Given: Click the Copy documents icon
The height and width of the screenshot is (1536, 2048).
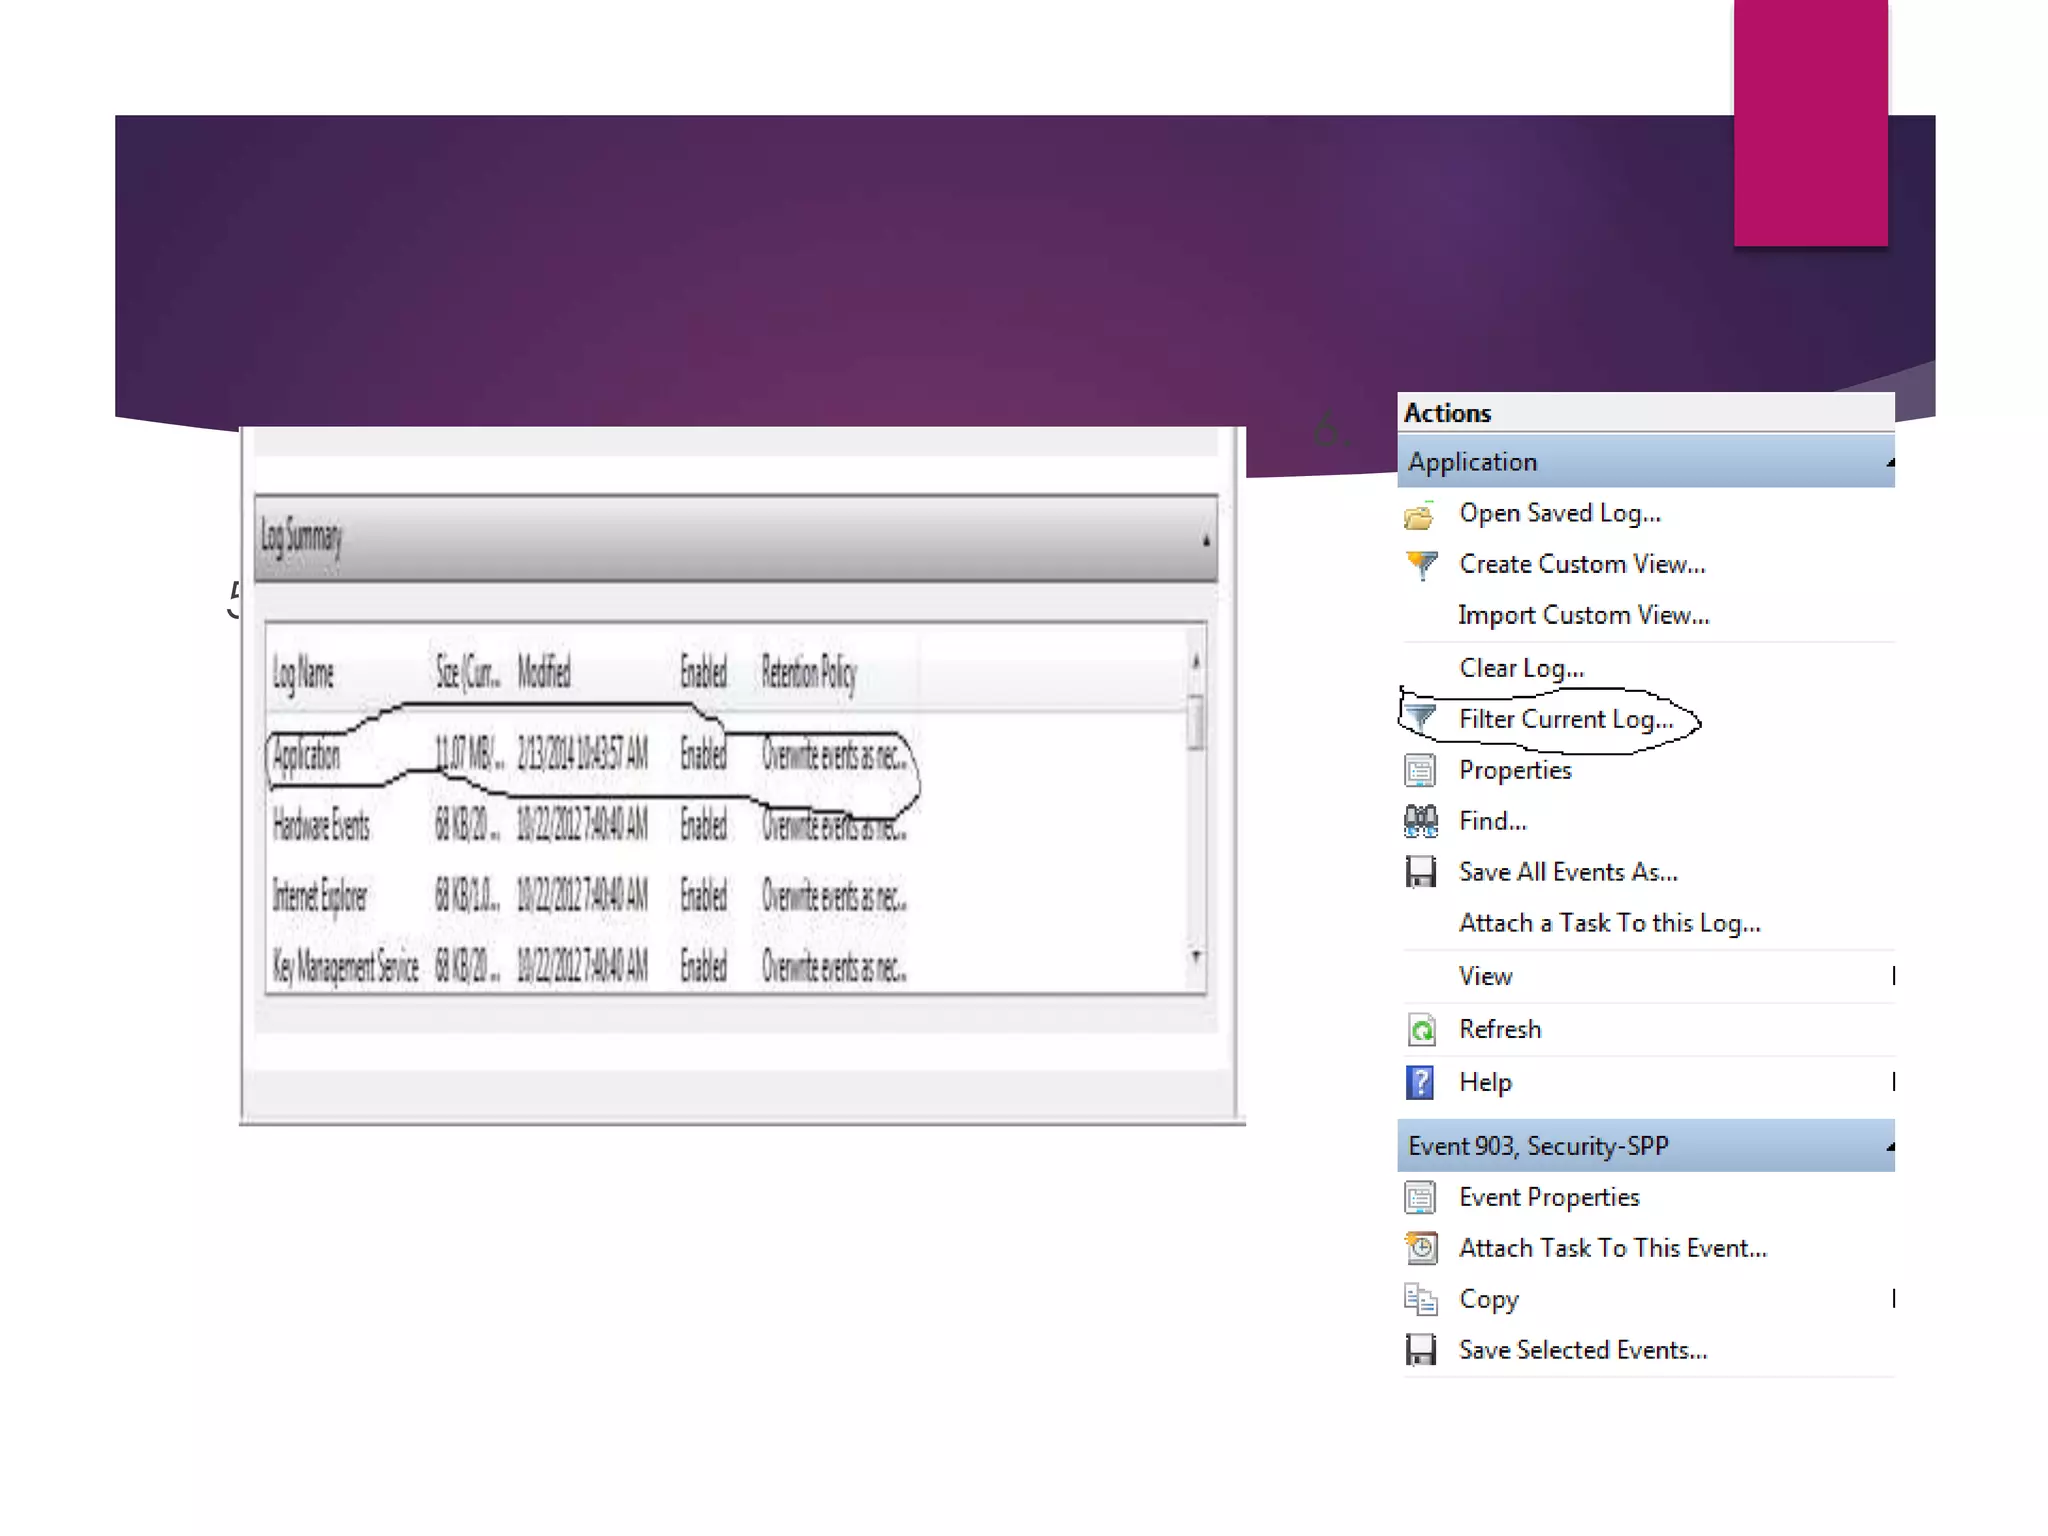Looking at the screenshot, I should pos(1420,1299).
